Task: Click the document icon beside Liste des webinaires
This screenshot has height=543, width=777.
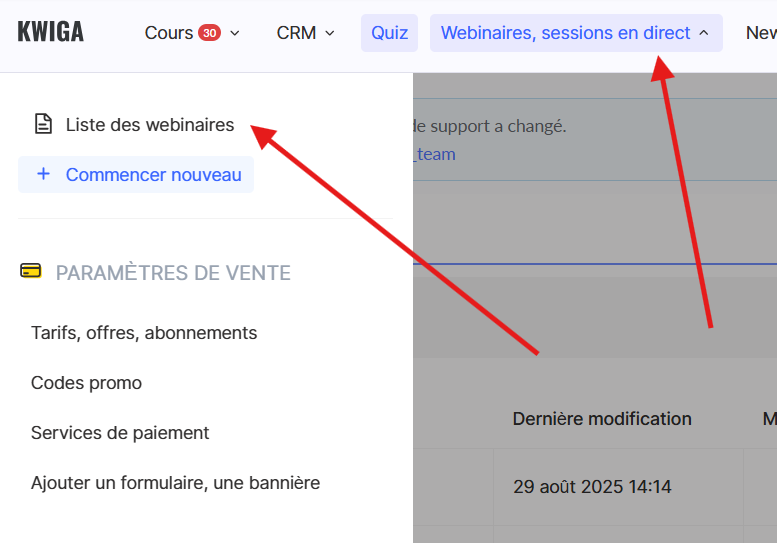Action: [43, 125]
